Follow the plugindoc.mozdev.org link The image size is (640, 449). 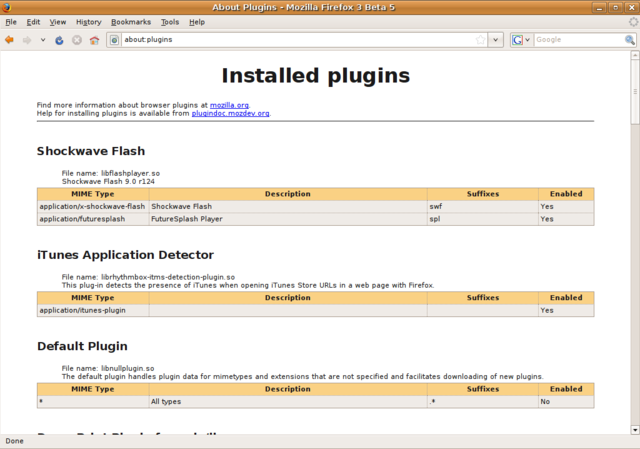tap(230, 113)
